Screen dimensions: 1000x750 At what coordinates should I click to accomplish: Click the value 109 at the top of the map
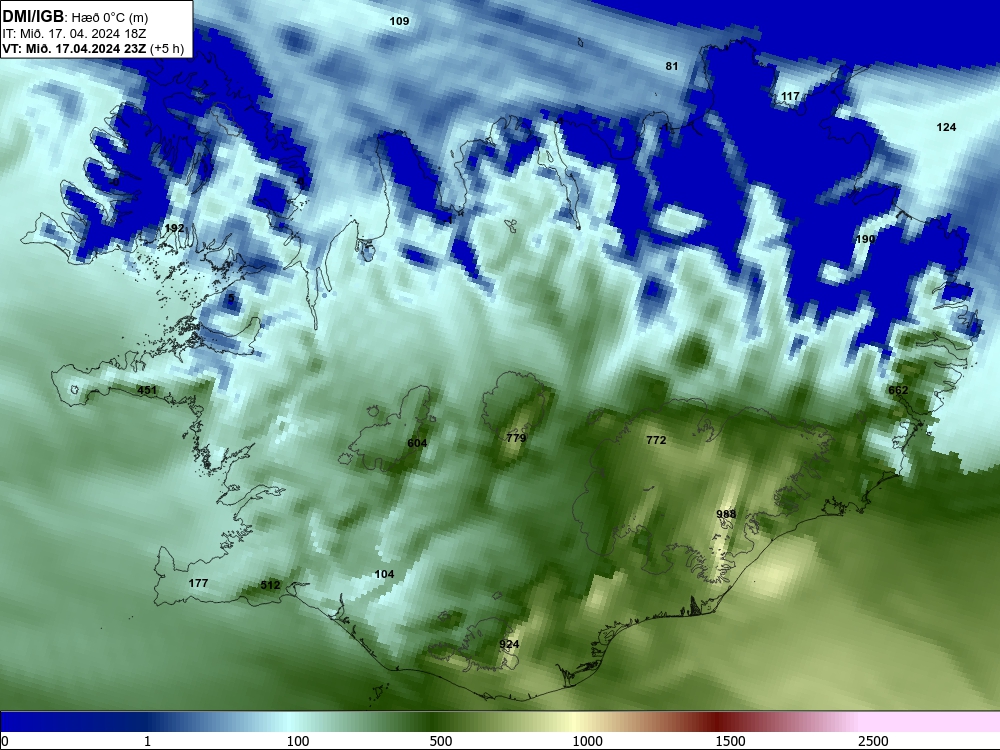click(399, 21)
